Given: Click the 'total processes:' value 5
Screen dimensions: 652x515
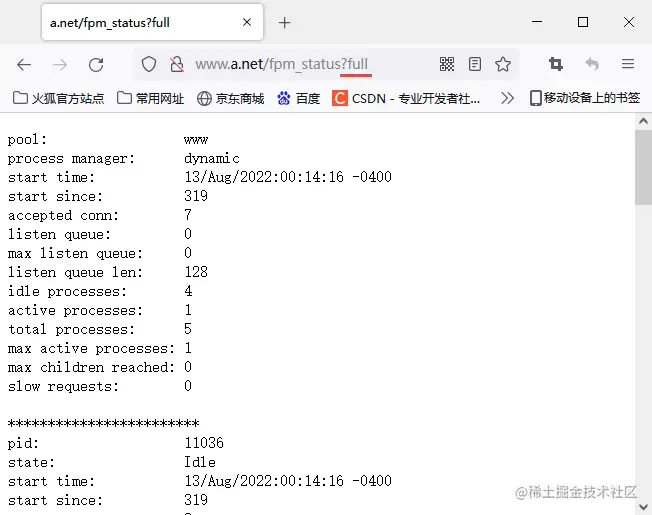Looking at the screenshot, I should pos(188,329).
